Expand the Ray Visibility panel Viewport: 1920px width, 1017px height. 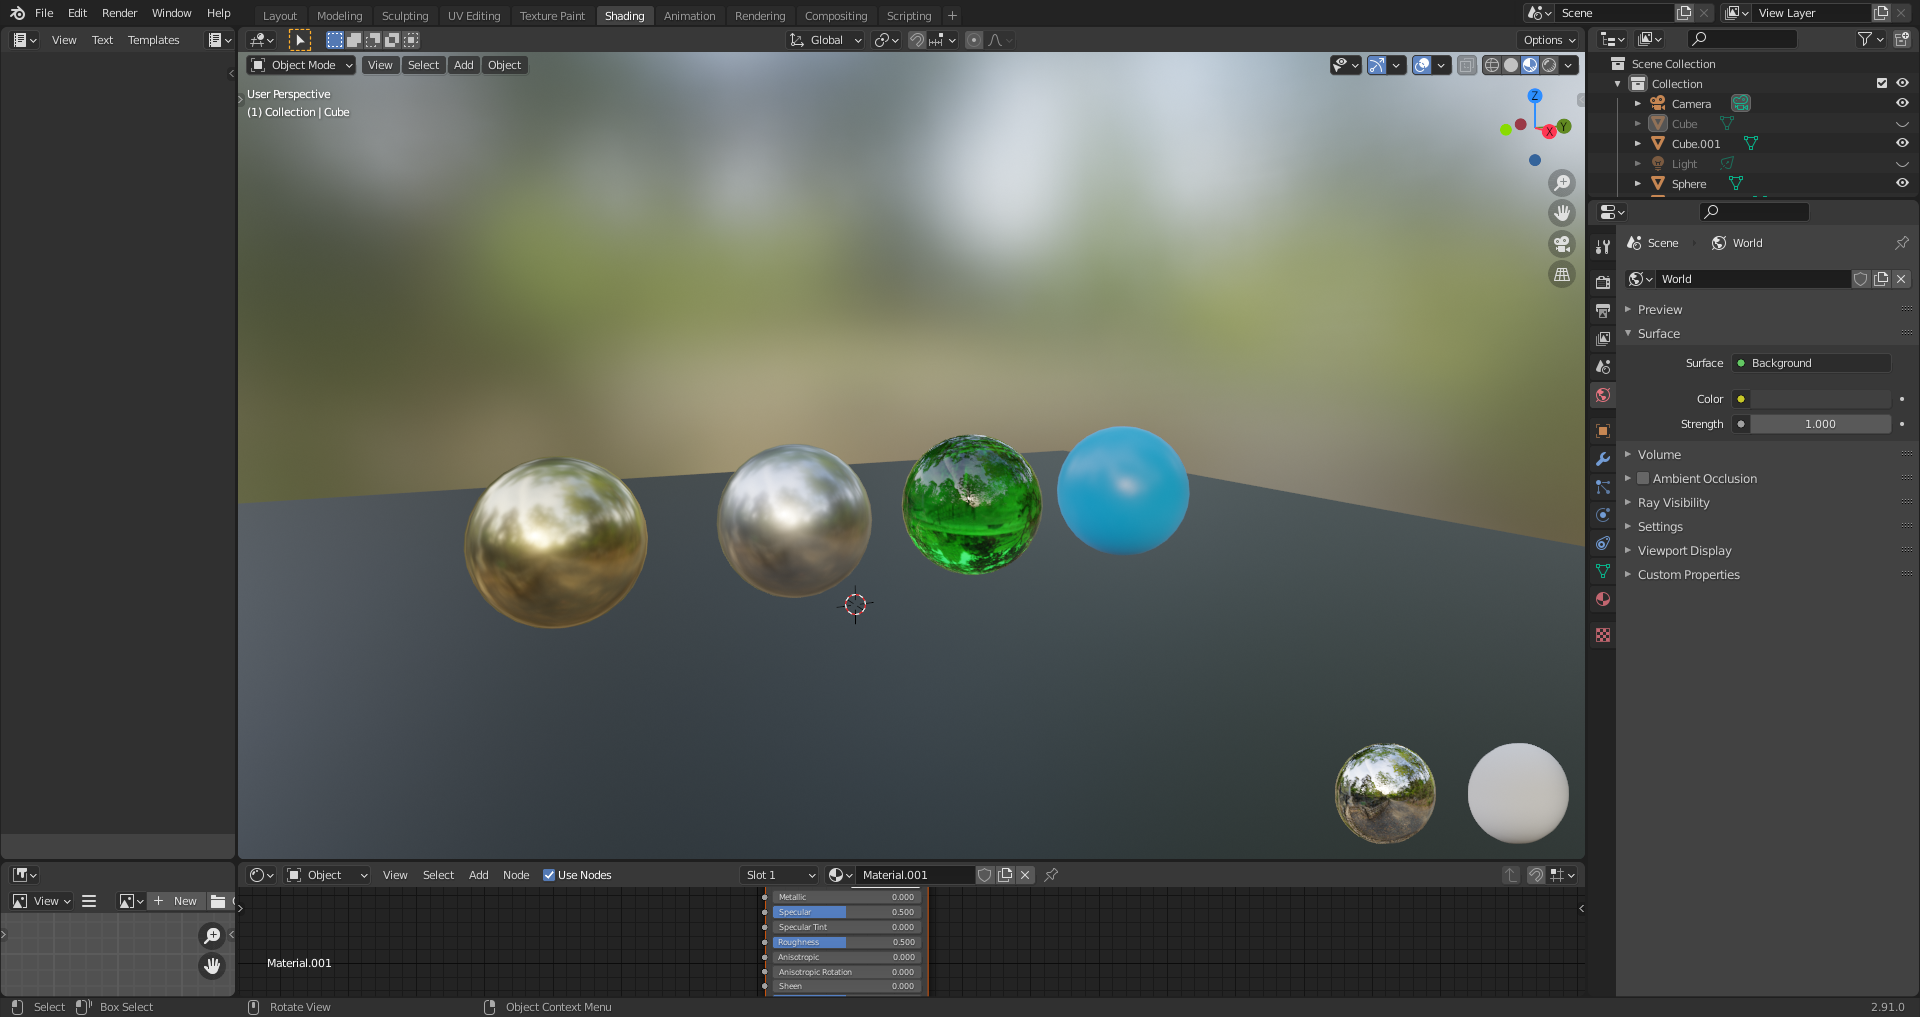tap(1674, 503)
